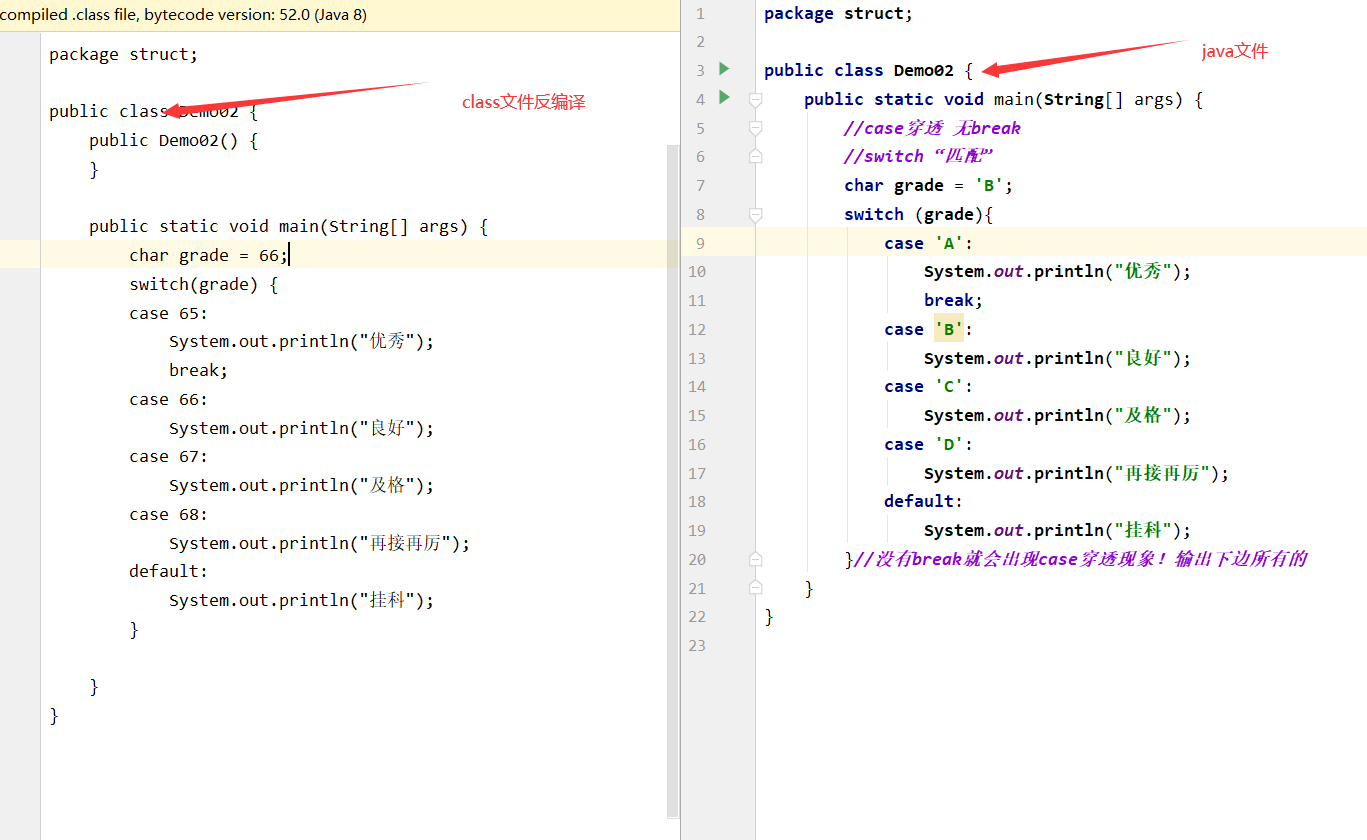Toggle the comment fold end marker on line 6
The height and width of the screenshot is (840, 1367).
(756, 156)
